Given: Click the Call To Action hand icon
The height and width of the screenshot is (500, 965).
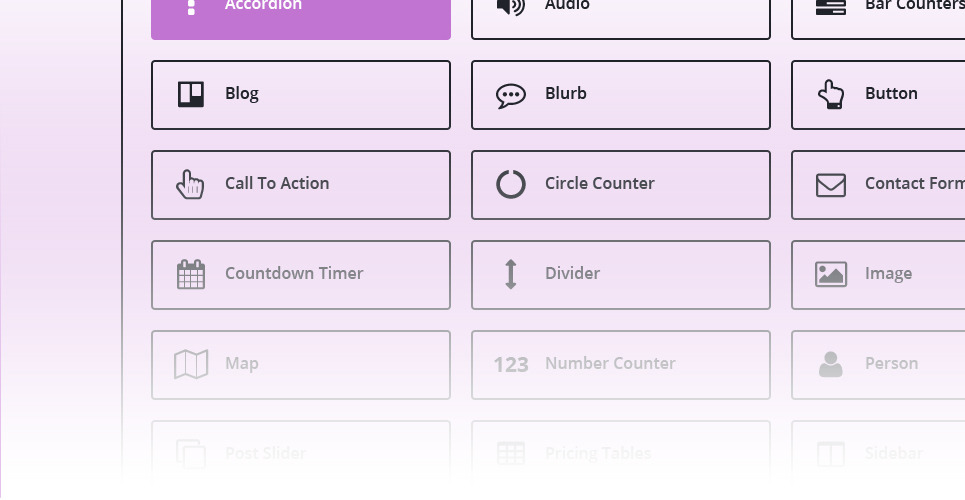Looking at the screenshot, I should point(190,184).
